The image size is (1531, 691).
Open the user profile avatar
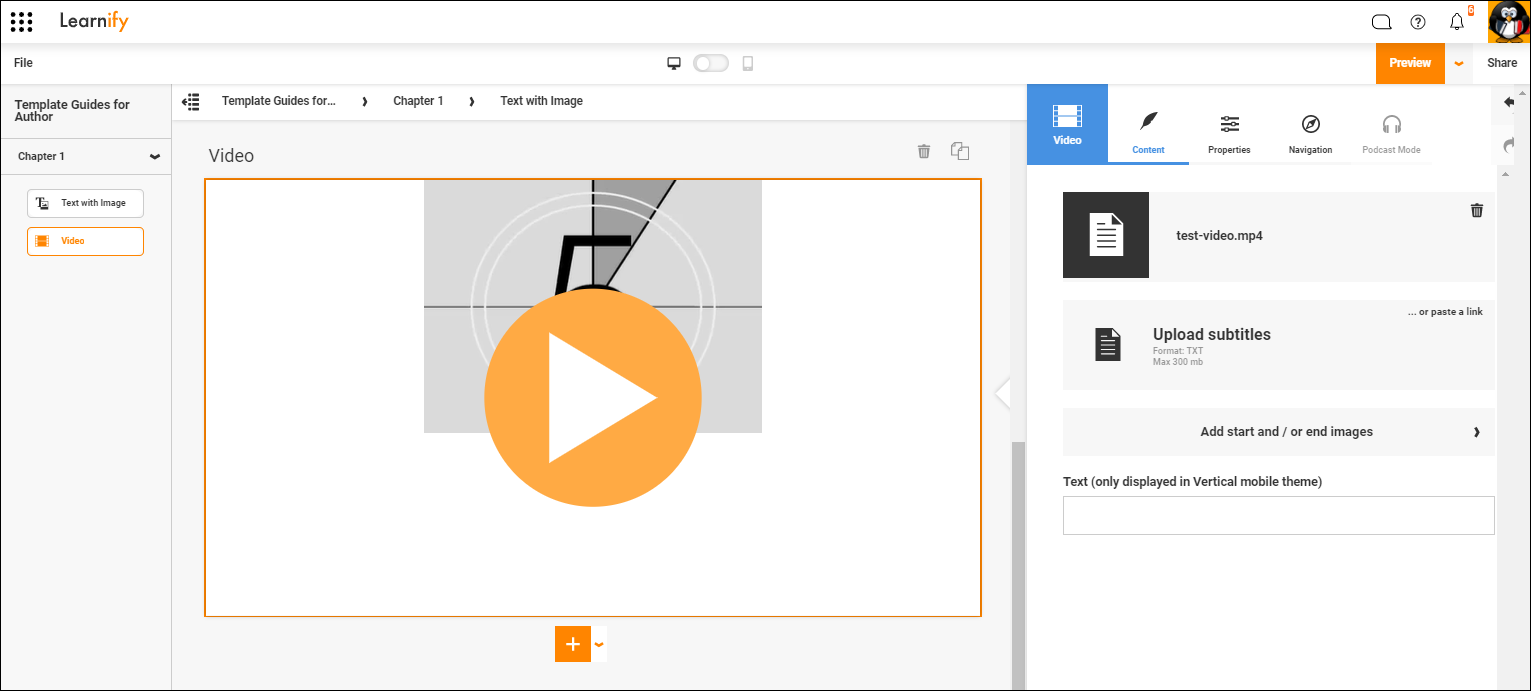click(x=1508, y=22)
